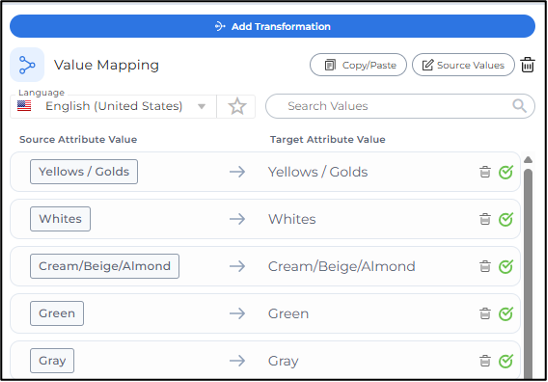Select the Gray source value chip
The image size is (548, 382).
click(52, 361)
